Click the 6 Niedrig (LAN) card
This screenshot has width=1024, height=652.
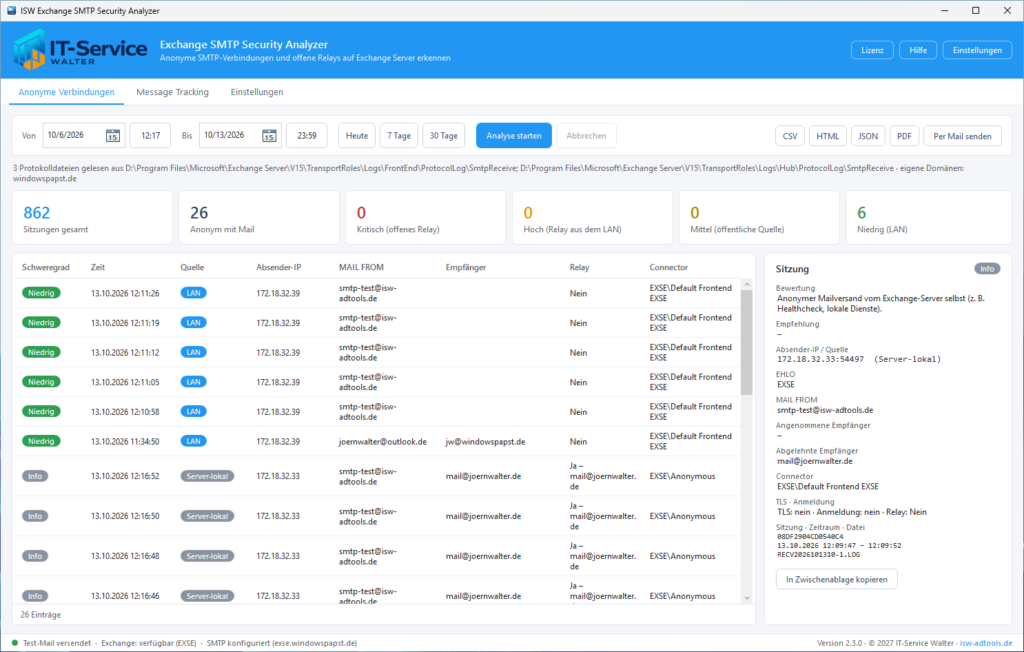(929, 218)
